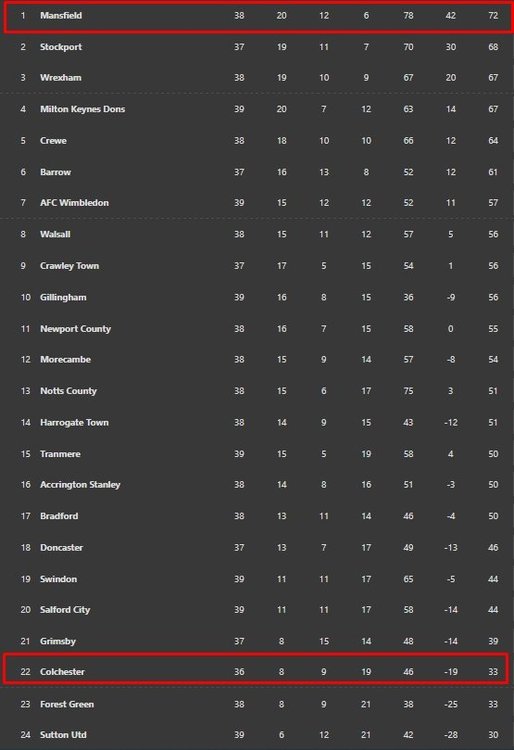
Task: Click Forest Green team name
Action: 67,704
